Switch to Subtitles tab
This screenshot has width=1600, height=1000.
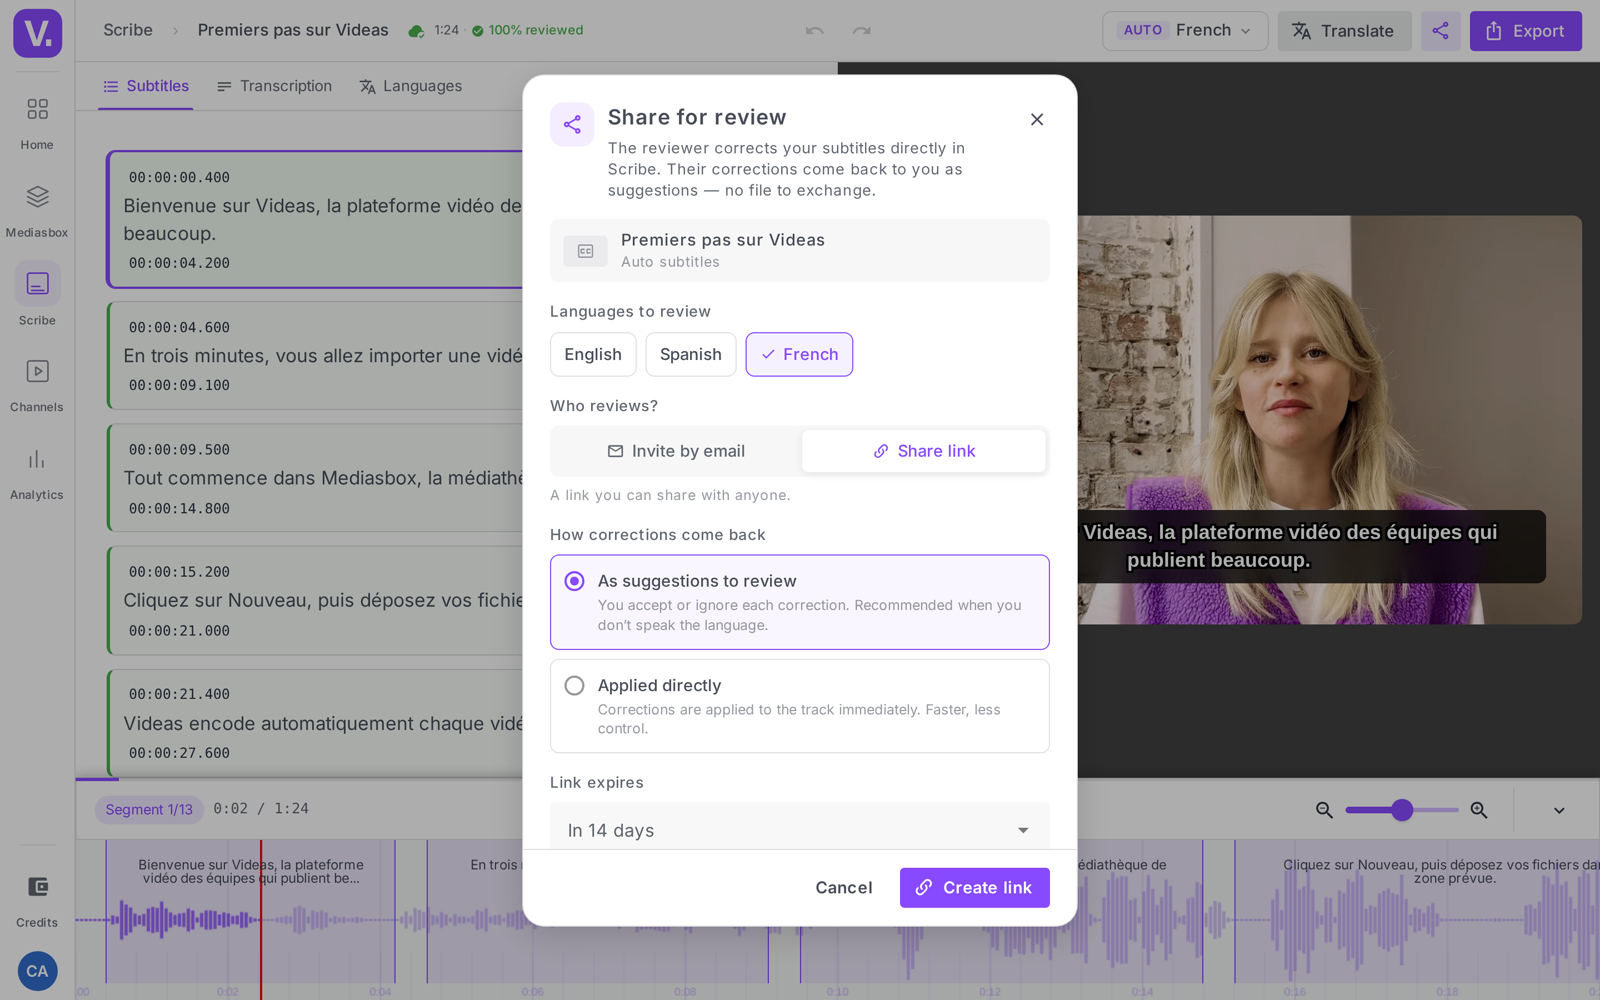146,86
